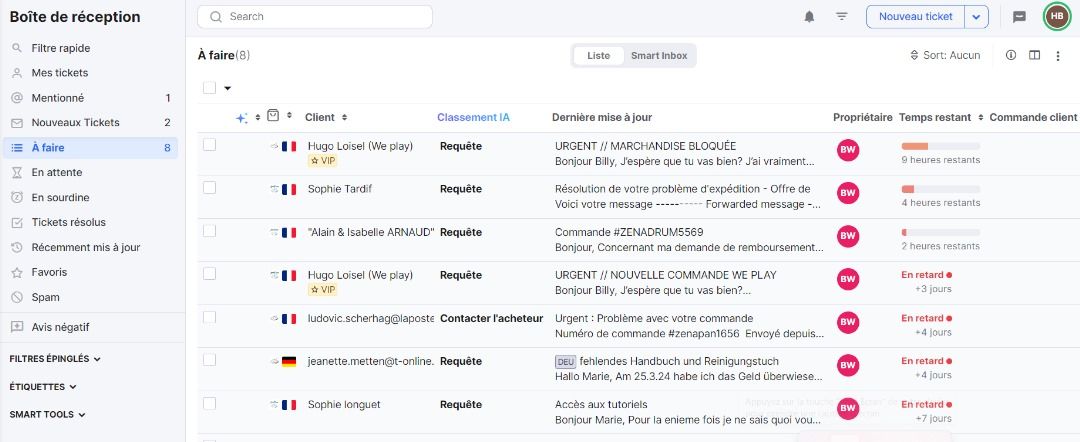Open ticket Commande #ZENADRUM5569
This screenshot has height=442, width=1080.
[x=629, y=232]
